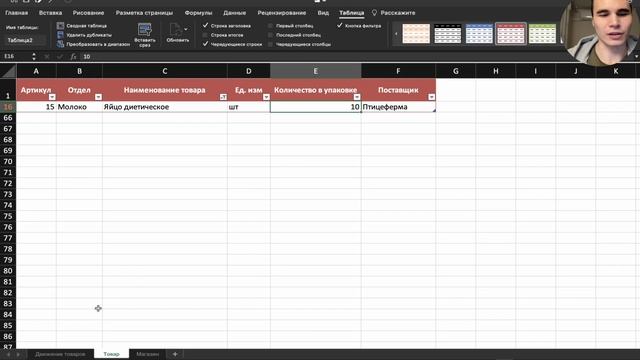Screen dimensions: 640x360
Task: Expand the formula bar with the right-edge arrow
Action: pyautogui.click(x=636, y=57)
